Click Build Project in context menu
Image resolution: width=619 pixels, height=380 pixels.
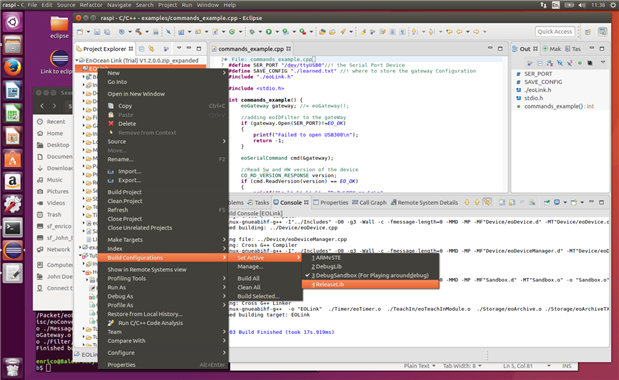click(x=163, y=192)
